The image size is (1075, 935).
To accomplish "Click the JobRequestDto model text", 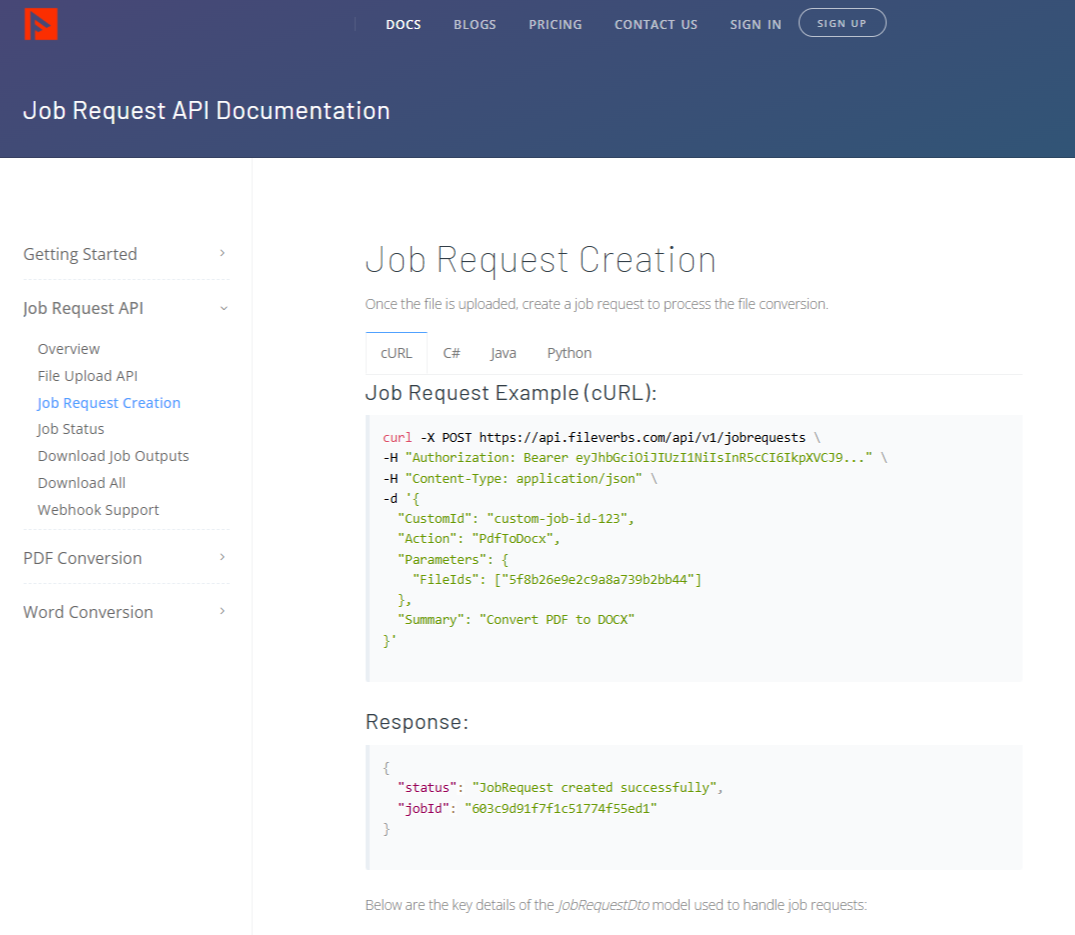I will pos(603,905).
